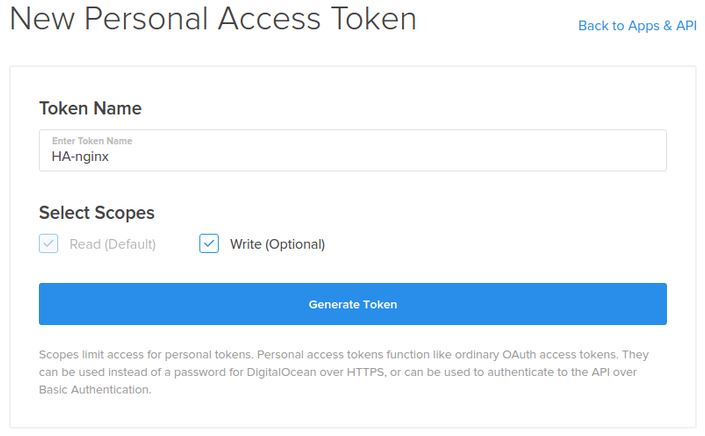Click the Back to Apps & API link
This screenshot has height=436, width=705.
(636, 26)
